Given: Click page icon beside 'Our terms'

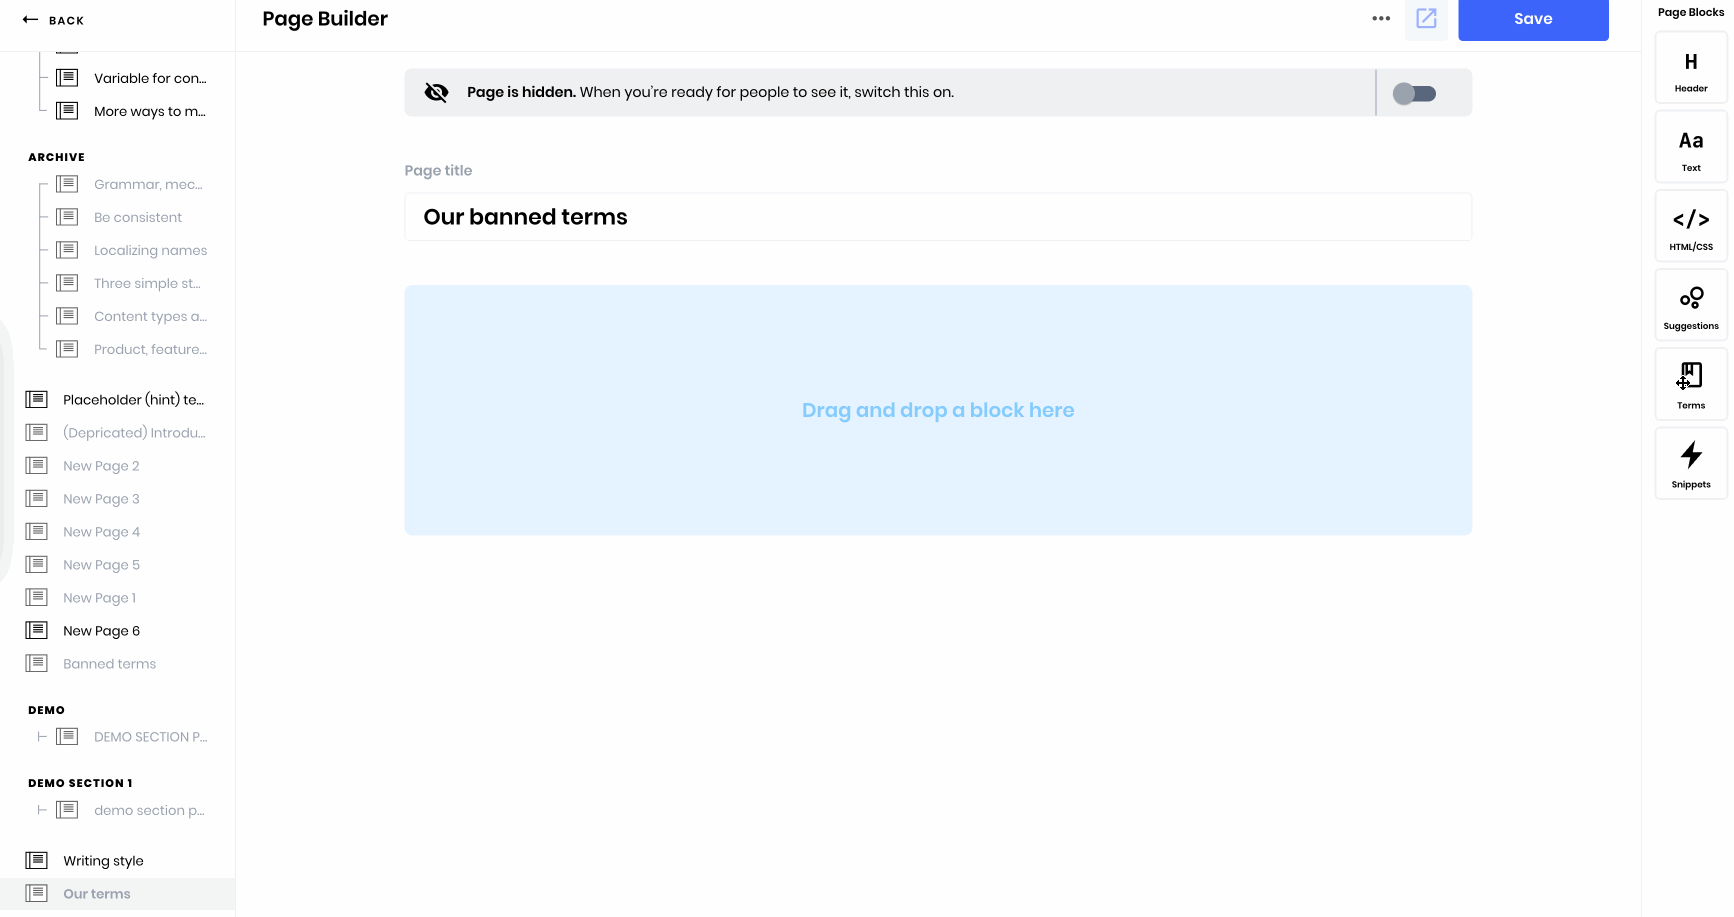Looking at the screenshot, I should click(x=36, y=893).
